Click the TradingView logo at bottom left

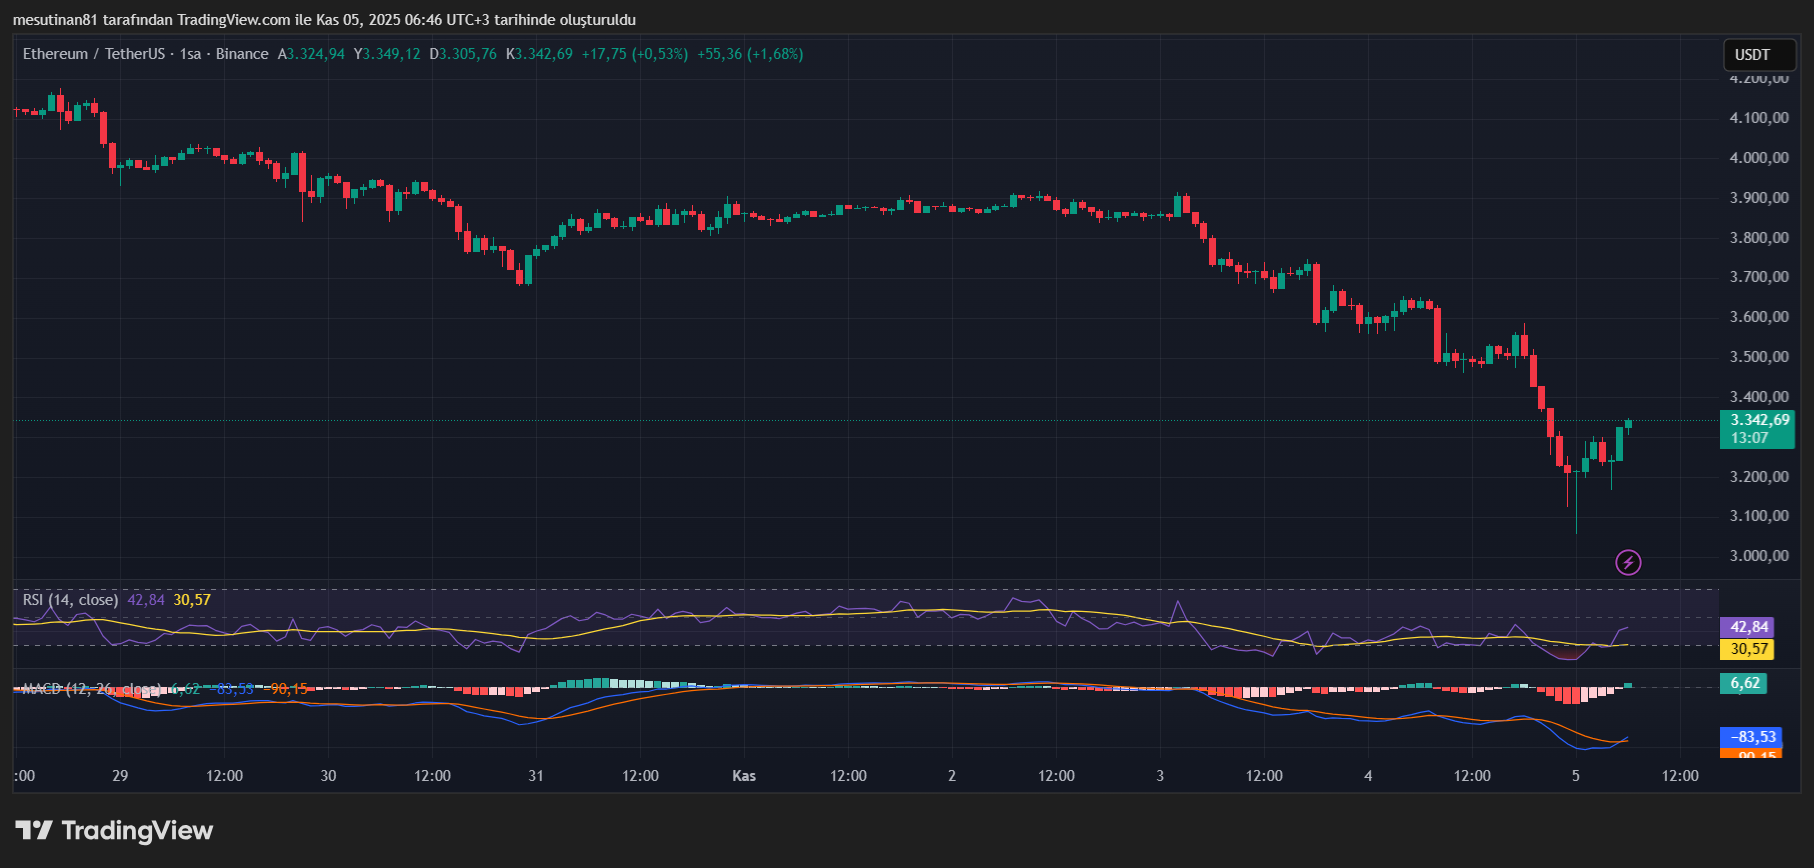pyautogui.click(x=114, y=831)
